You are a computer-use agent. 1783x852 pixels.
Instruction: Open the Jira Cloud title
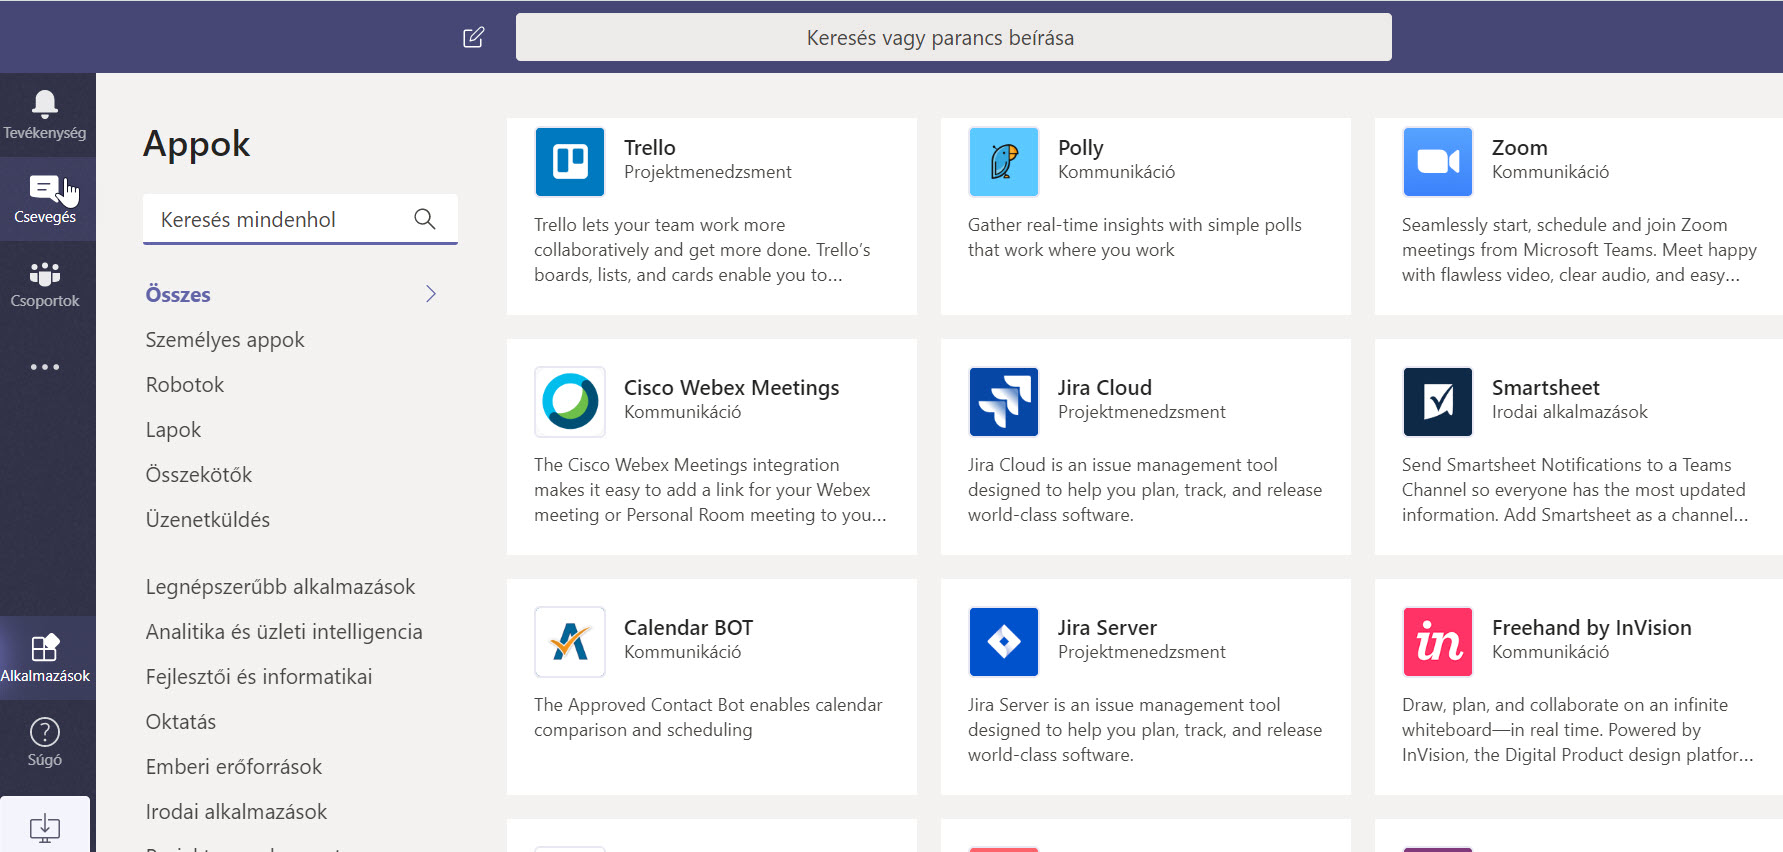tap(1105, 388)
